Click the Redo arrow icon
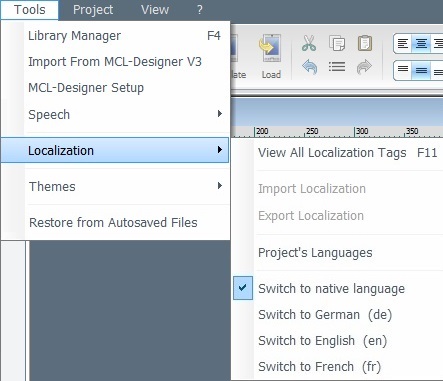The height and width of the screenshot is (381, 443). pyautogui.click(x=364, y=67)
